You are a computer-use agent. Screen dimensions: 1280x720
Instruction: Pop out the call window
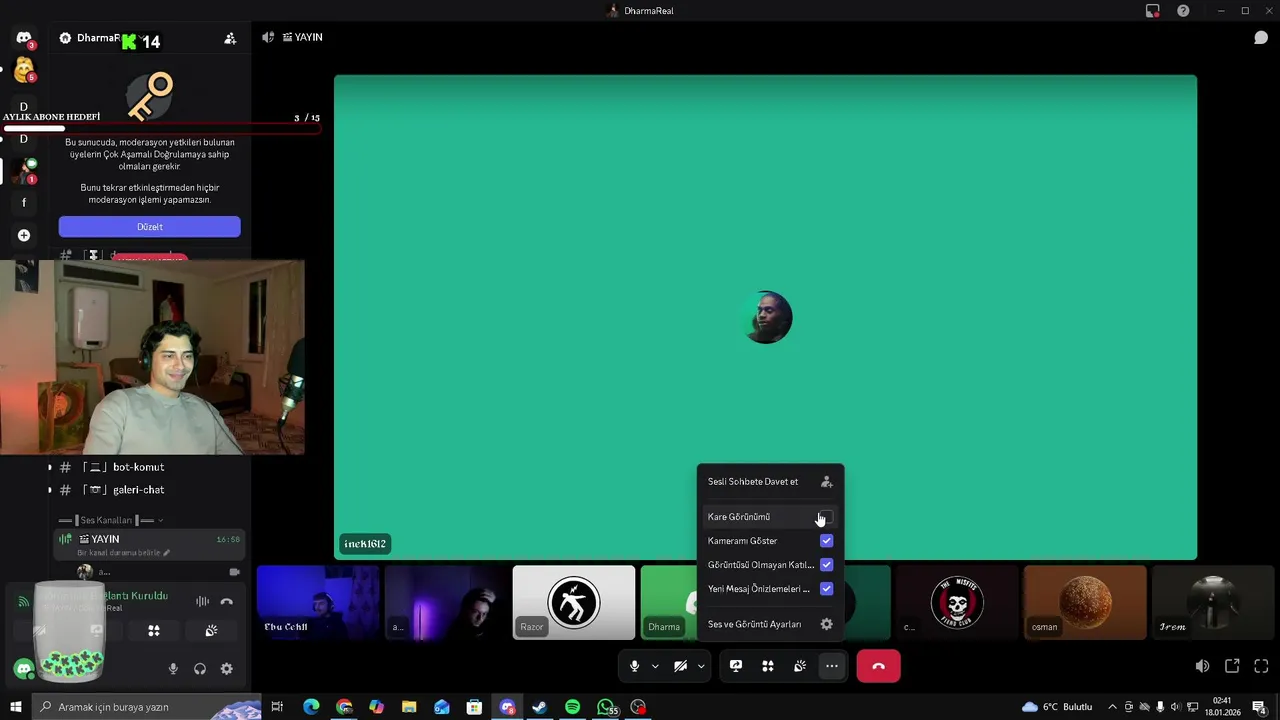1232,666
